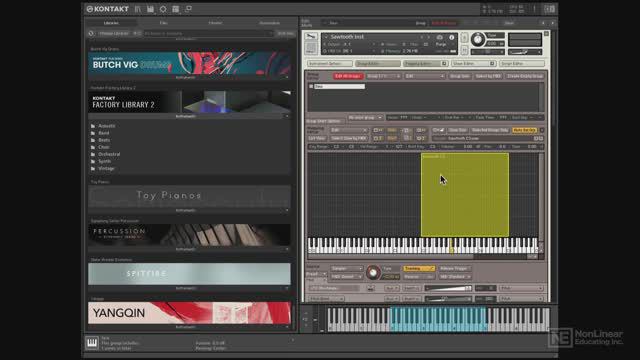
Task: Click the Tune knob in instrument header
Action: (477, 40)
